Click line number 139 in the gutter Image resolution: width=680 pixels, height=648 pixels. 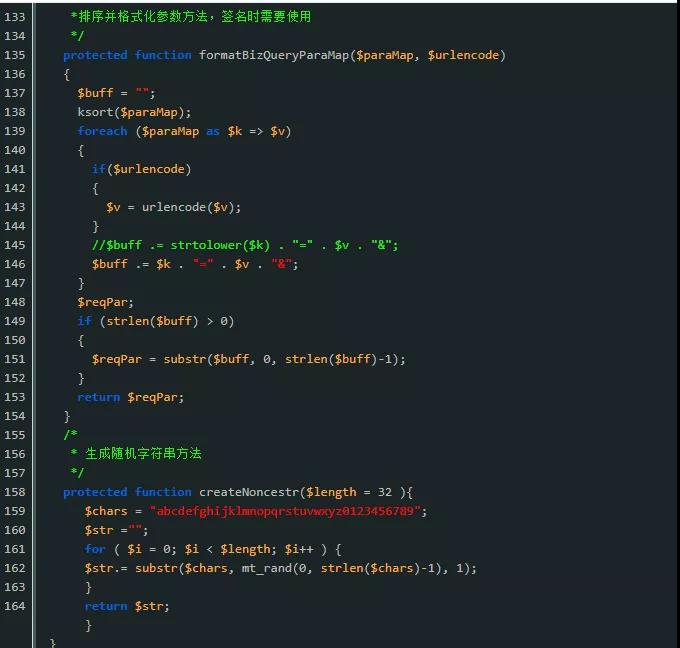15,131
